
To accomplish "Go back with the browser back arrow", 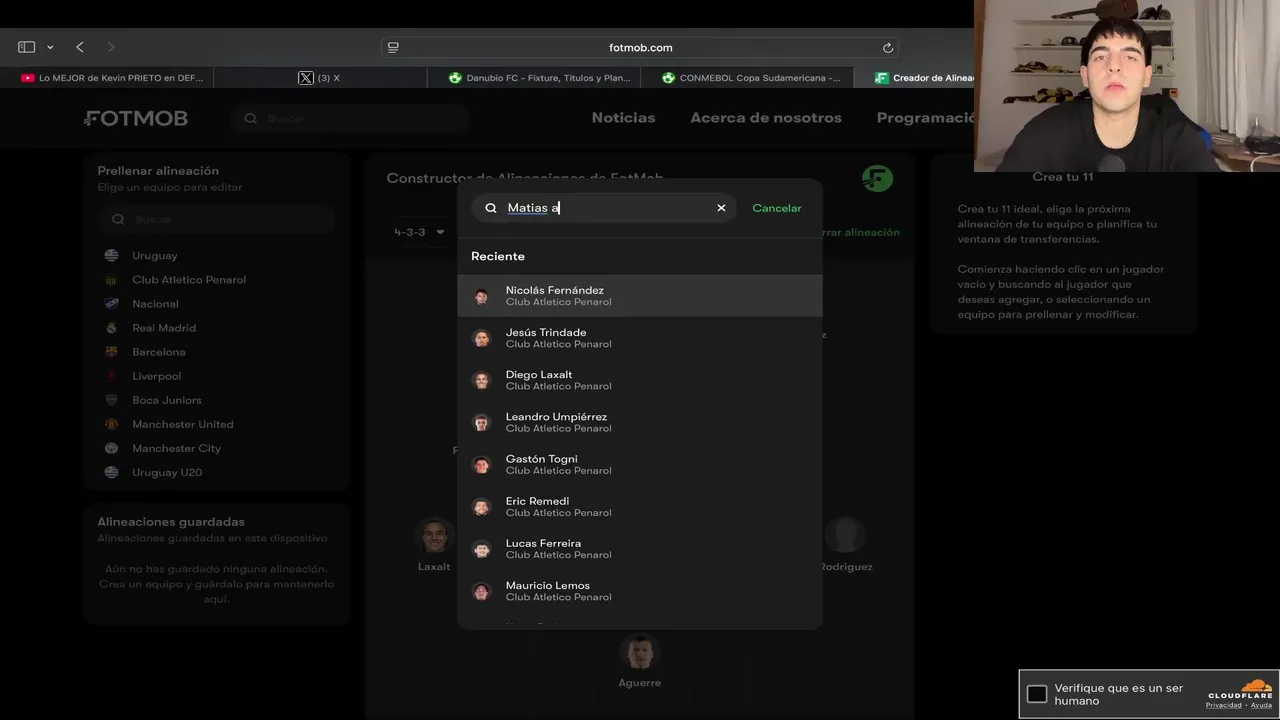I will (x=80, y=47).
